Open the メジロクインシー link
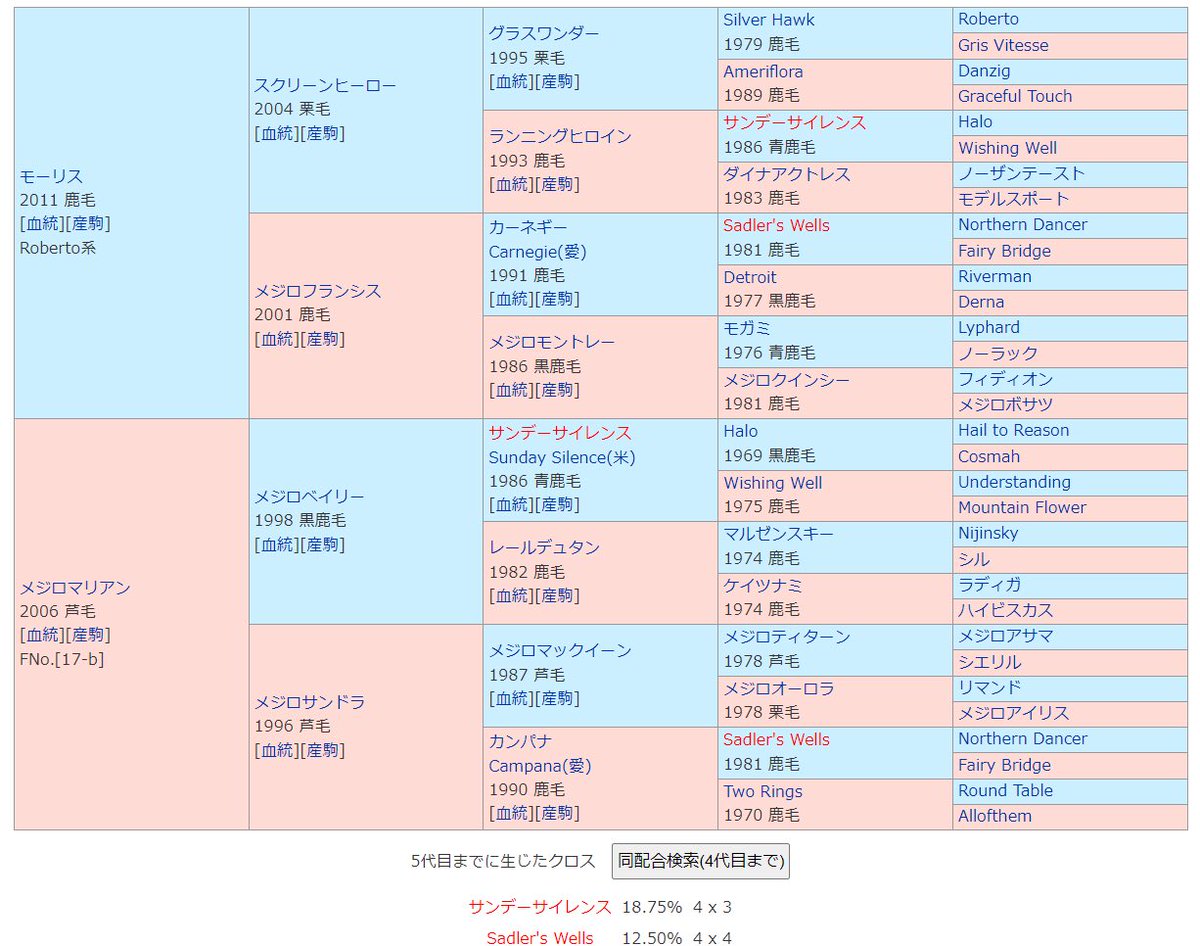 787,380
